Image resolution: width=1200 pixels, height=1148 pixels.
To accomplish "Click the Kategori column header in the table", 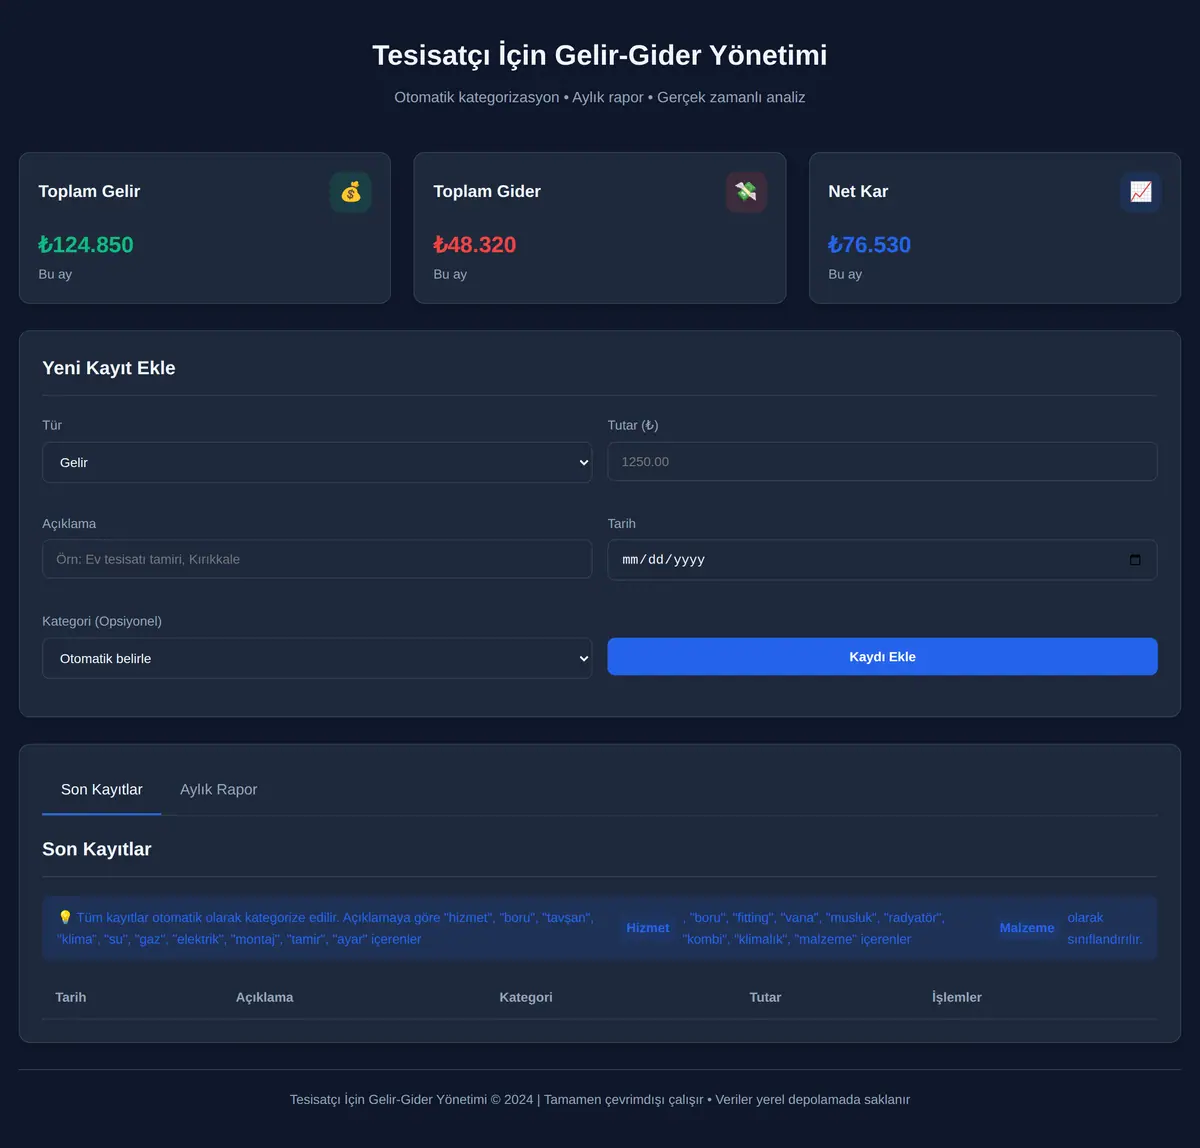I will click(x=526, y=997).
